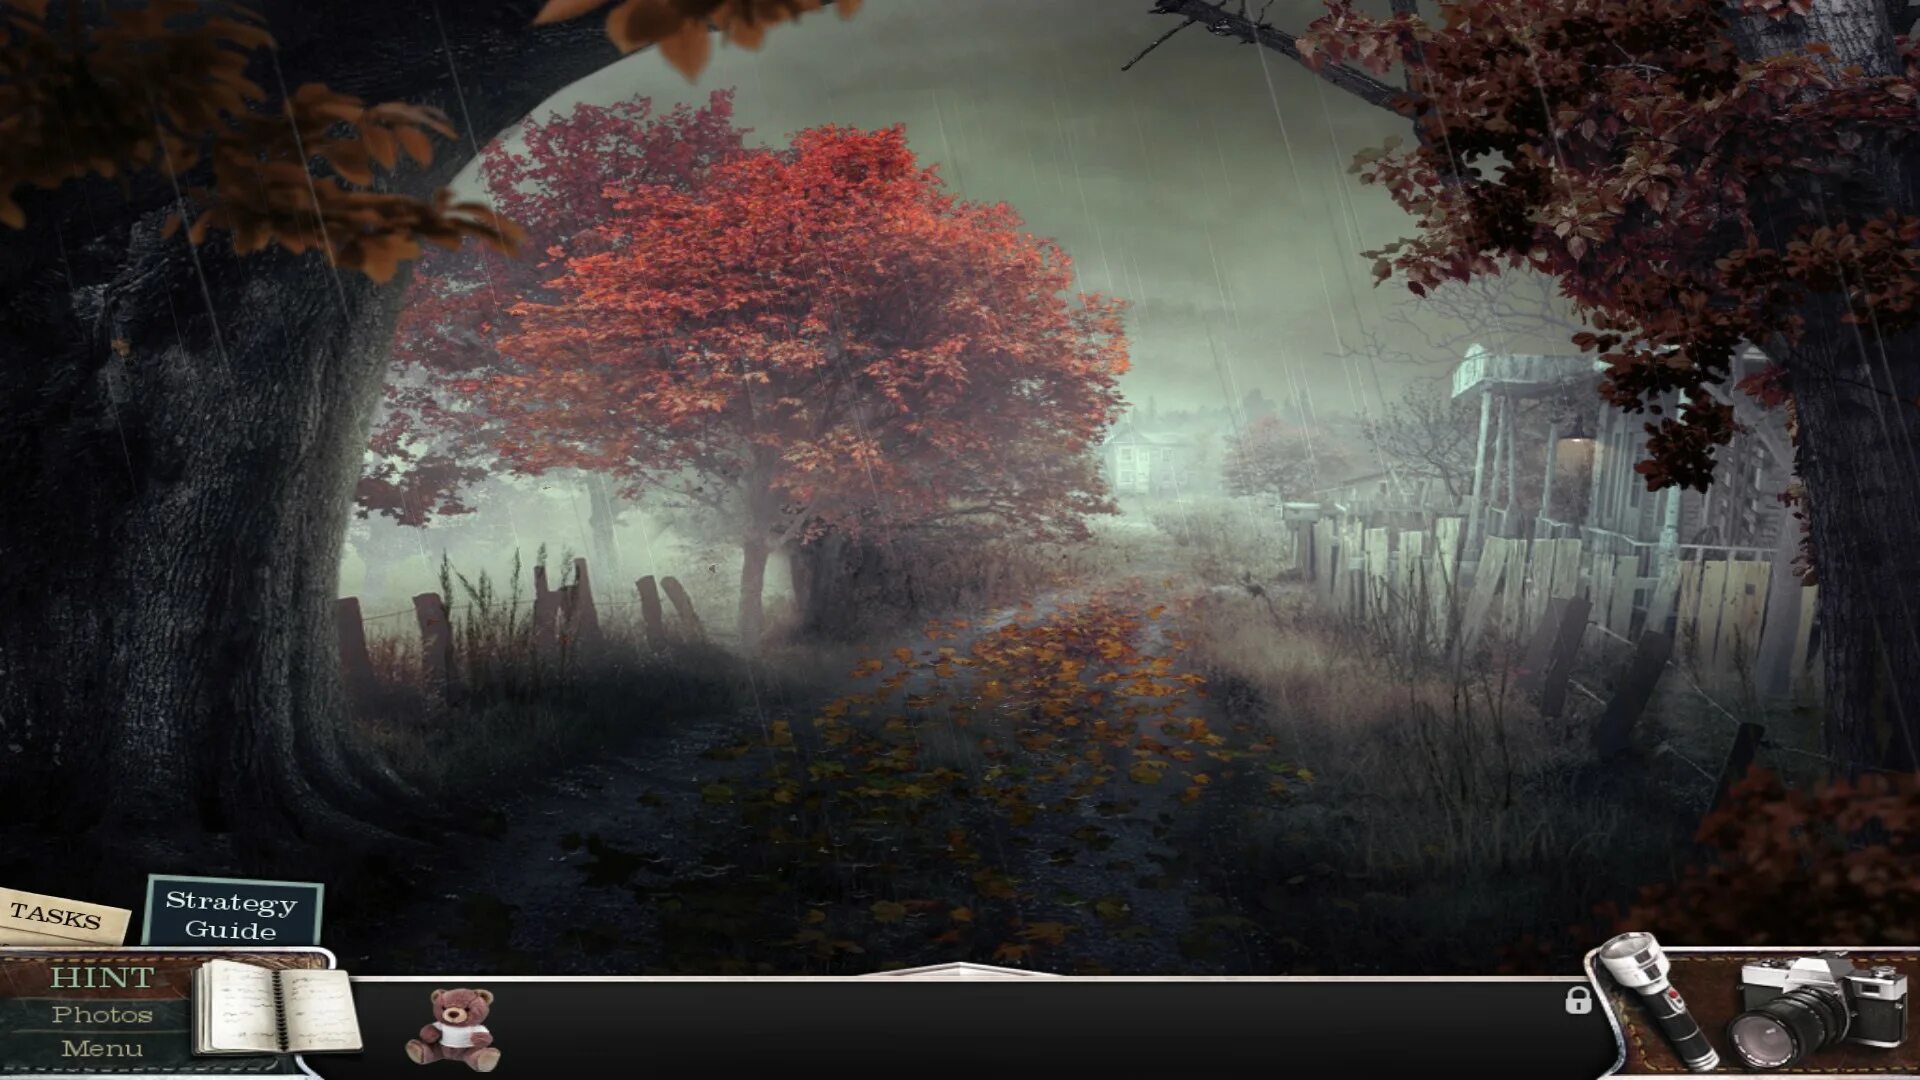Toggle the inventory lock padlock
The height and width of the screenshot is (1080, 1920).
click(x=1578, y=999)
